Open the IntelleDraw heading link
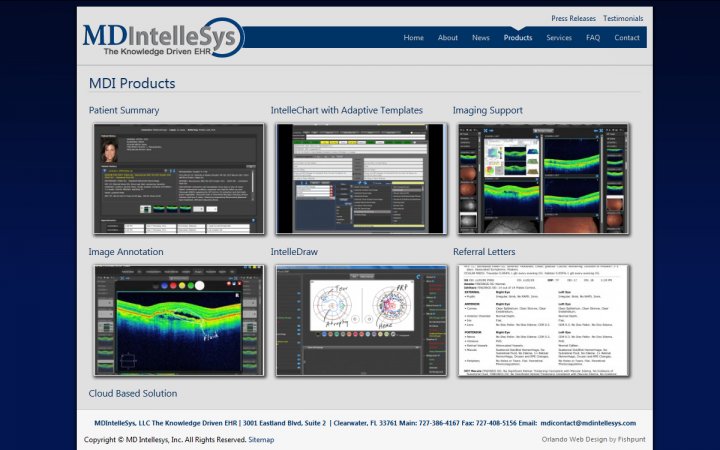The width and height of the screenshot is (720, 450). [294, 252]
